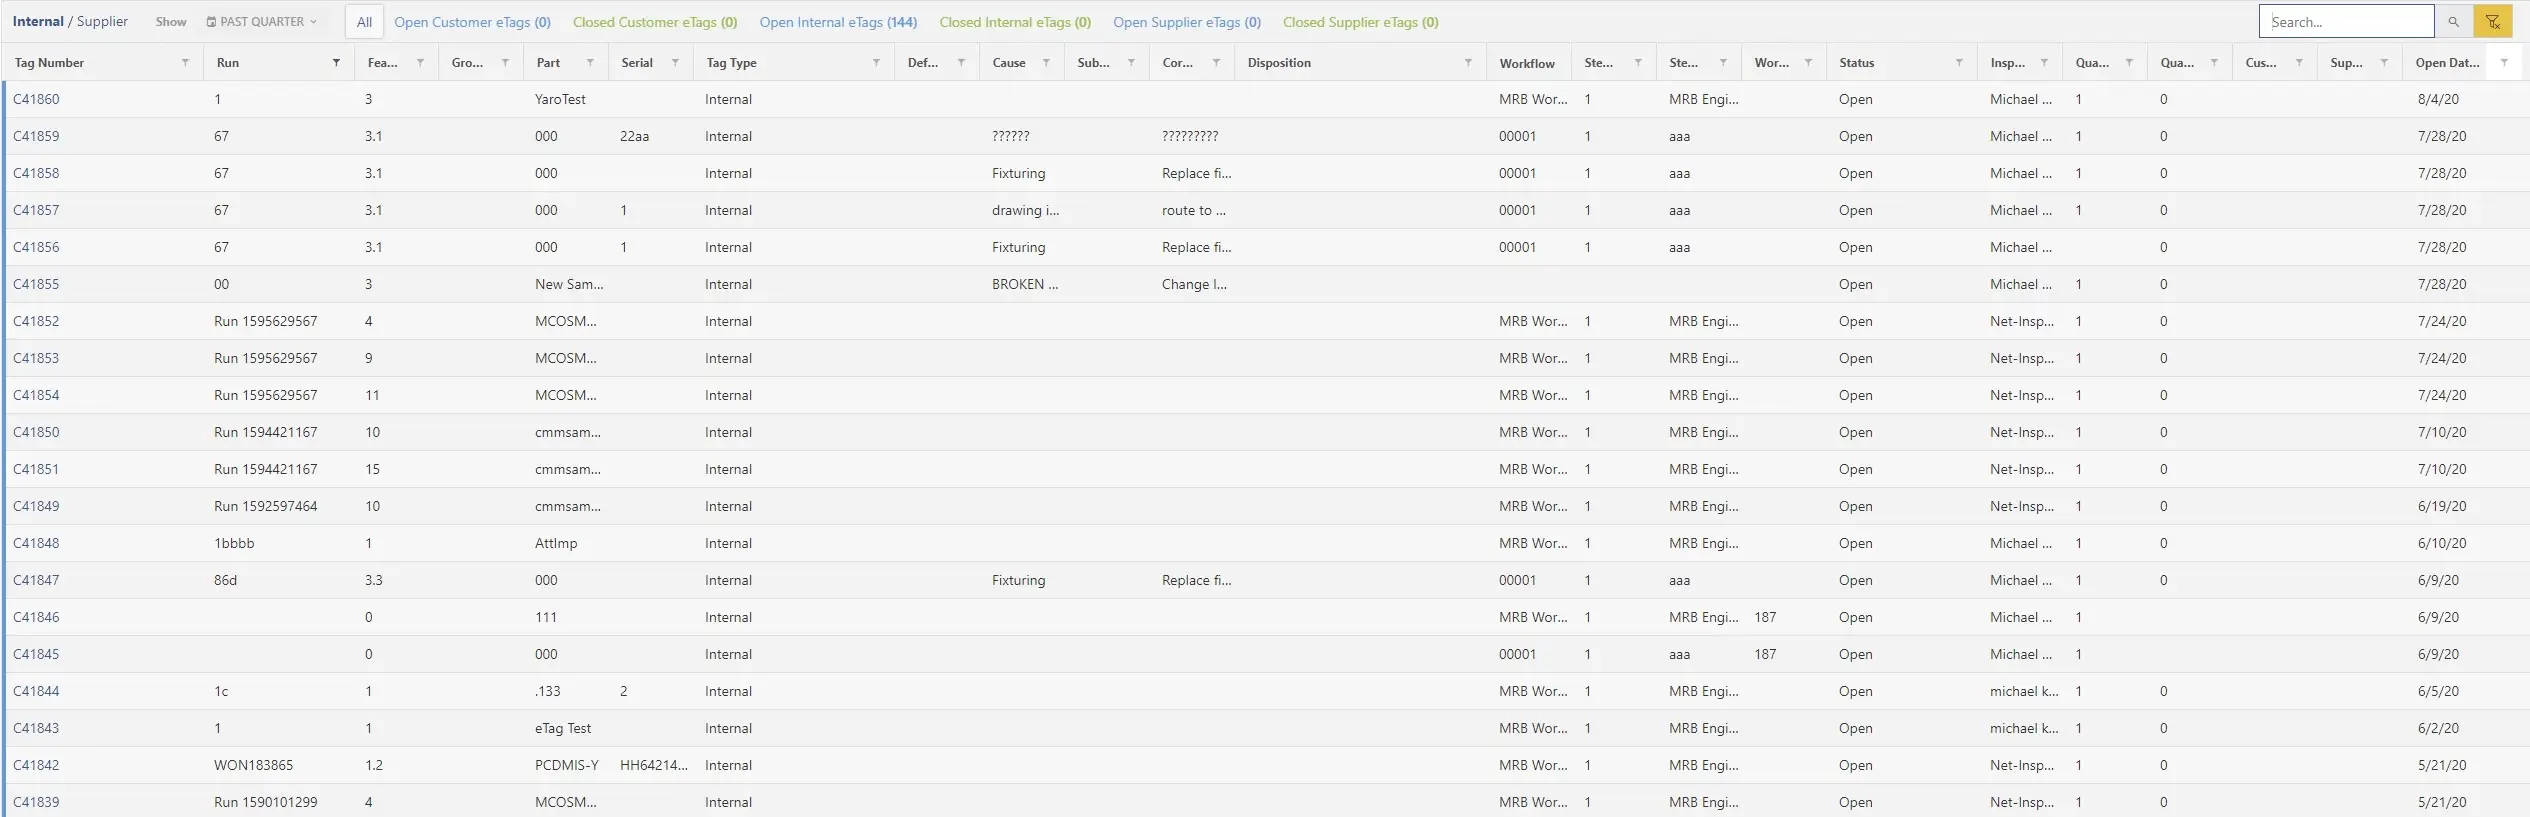Click the magnifier search button
Image resolution: width=2530 pixels, height=817 pixels.
[2453, 22]
